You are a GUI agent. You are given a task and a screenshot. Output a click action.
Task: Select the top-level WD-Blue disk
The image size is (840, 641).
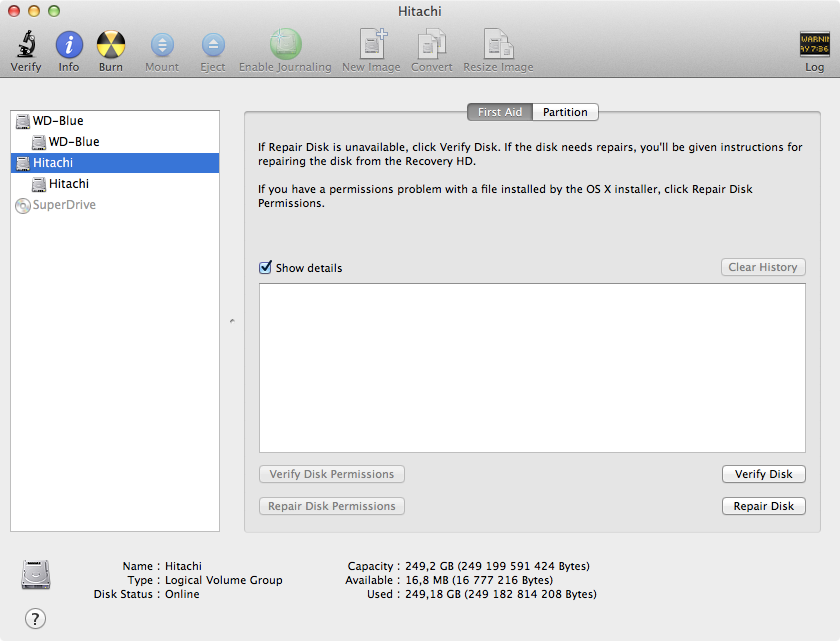point(115,121)
